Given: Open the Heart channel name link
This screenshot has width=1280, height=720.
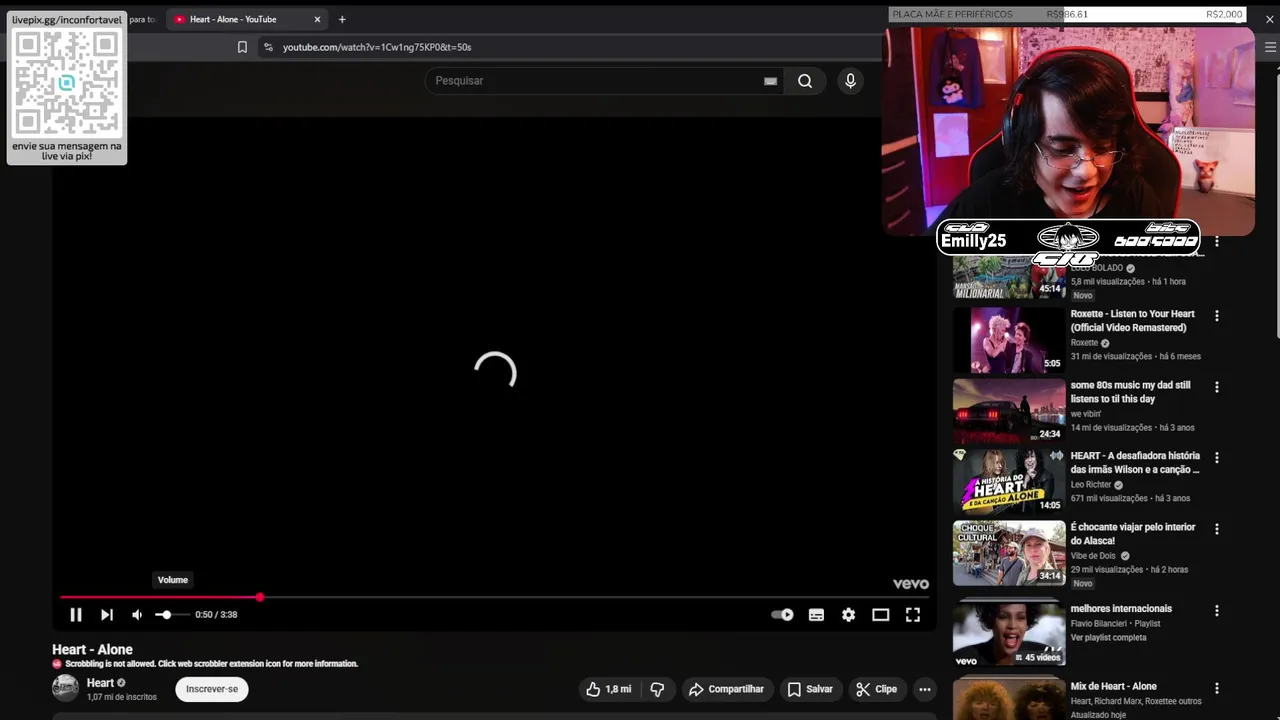Looking at the screenshot, I should pyautogui.click(x=100, y=683).
